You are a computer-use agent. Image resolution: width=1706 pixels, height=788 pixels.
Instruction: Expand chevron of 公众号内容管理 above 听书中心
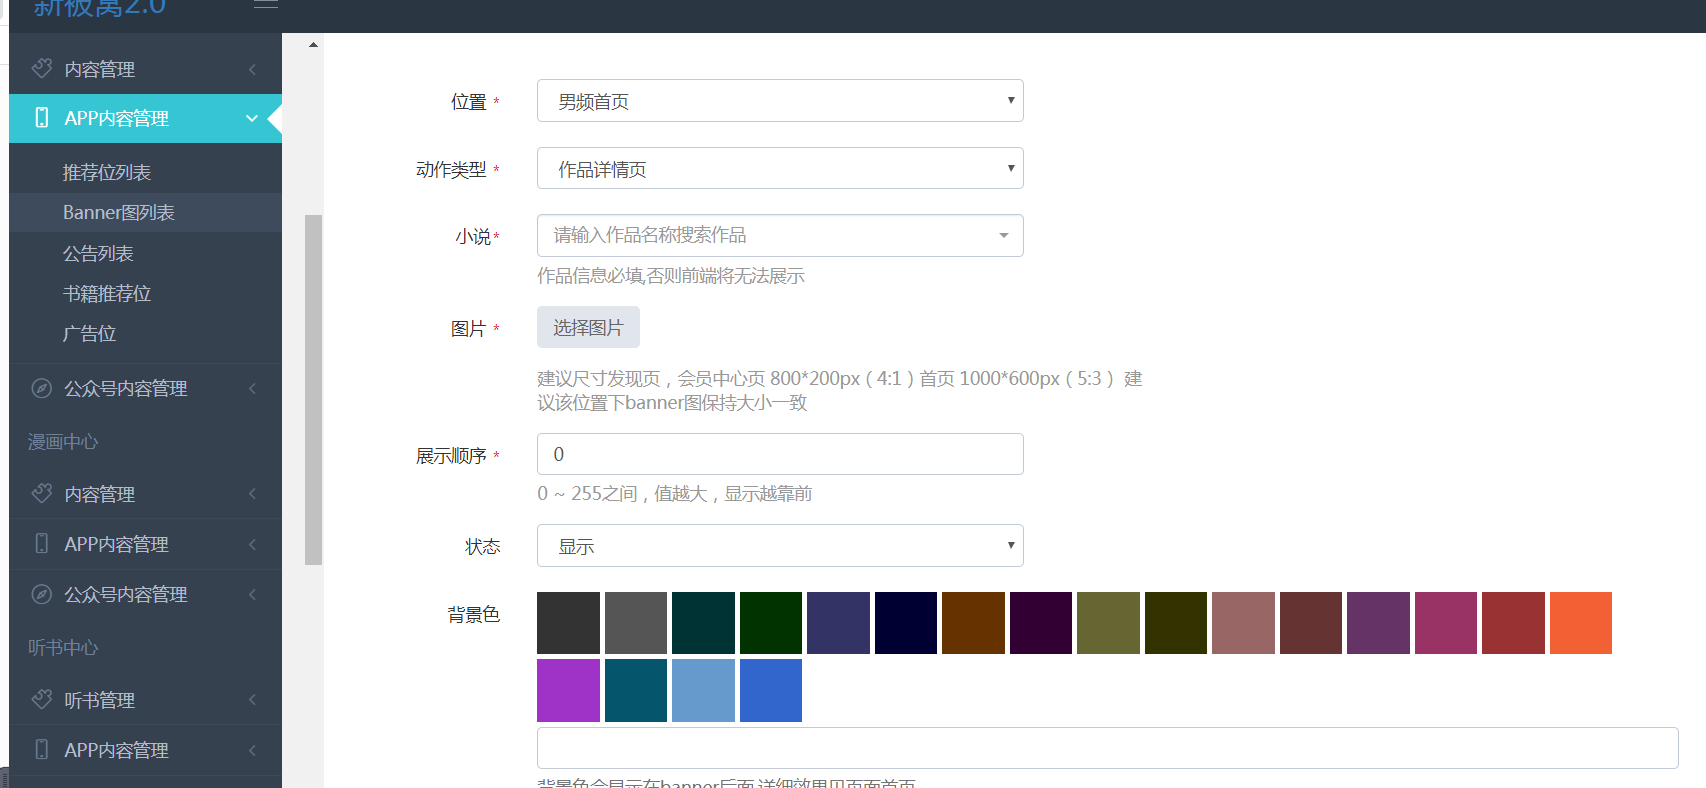pos(252,594)
